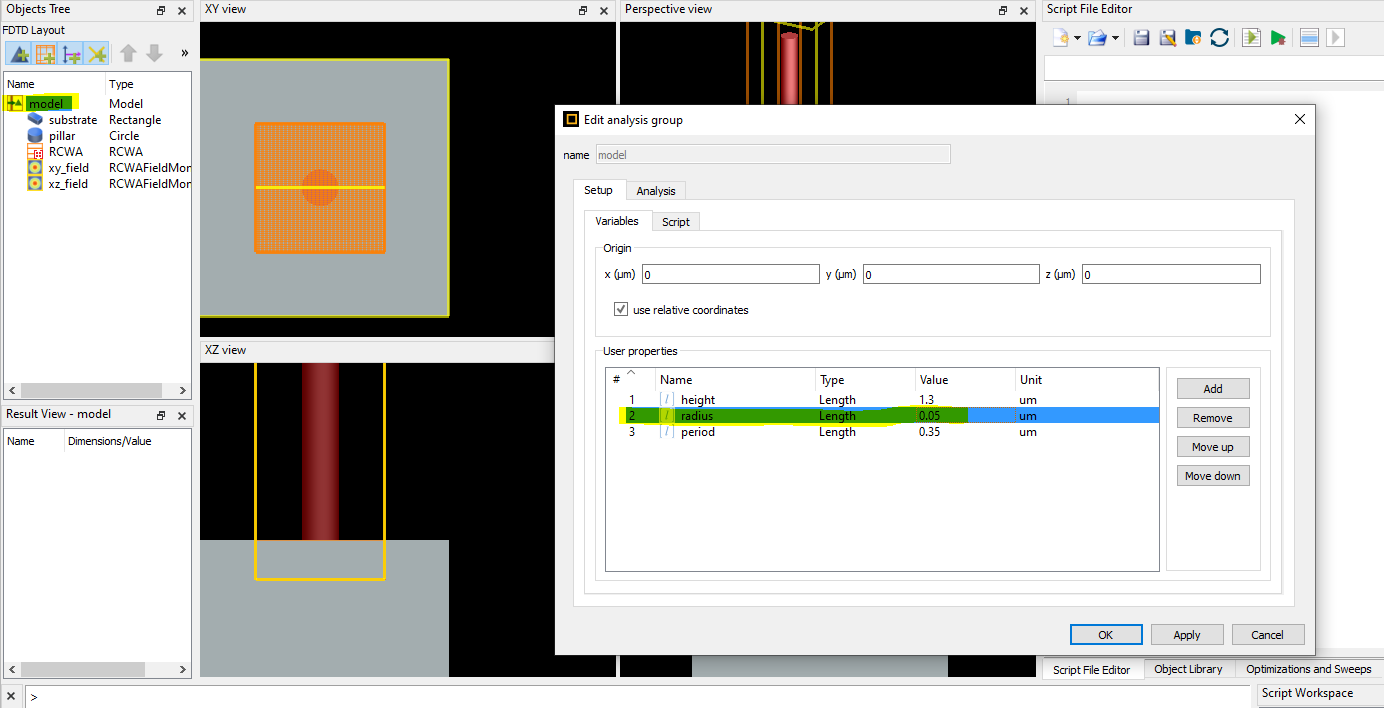Select the pillar item in Objects Tree
Screen dimensions: 1384x708
[62, 136]
